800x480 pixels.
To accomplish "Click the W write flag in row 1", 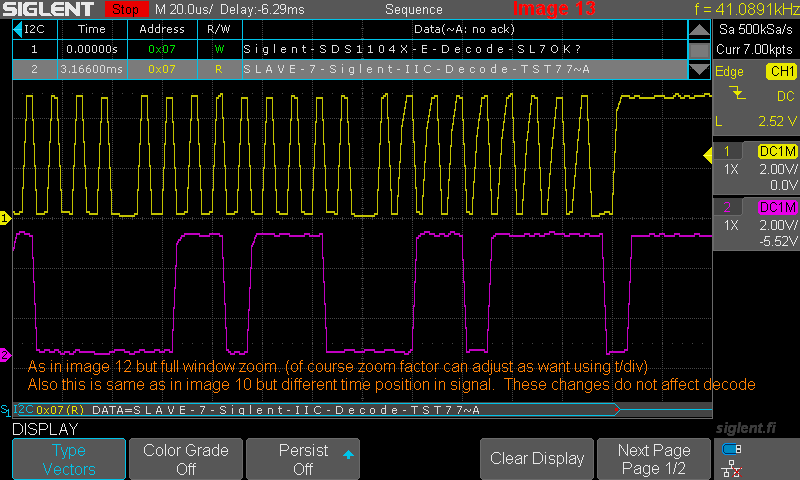I will [219, 49].
